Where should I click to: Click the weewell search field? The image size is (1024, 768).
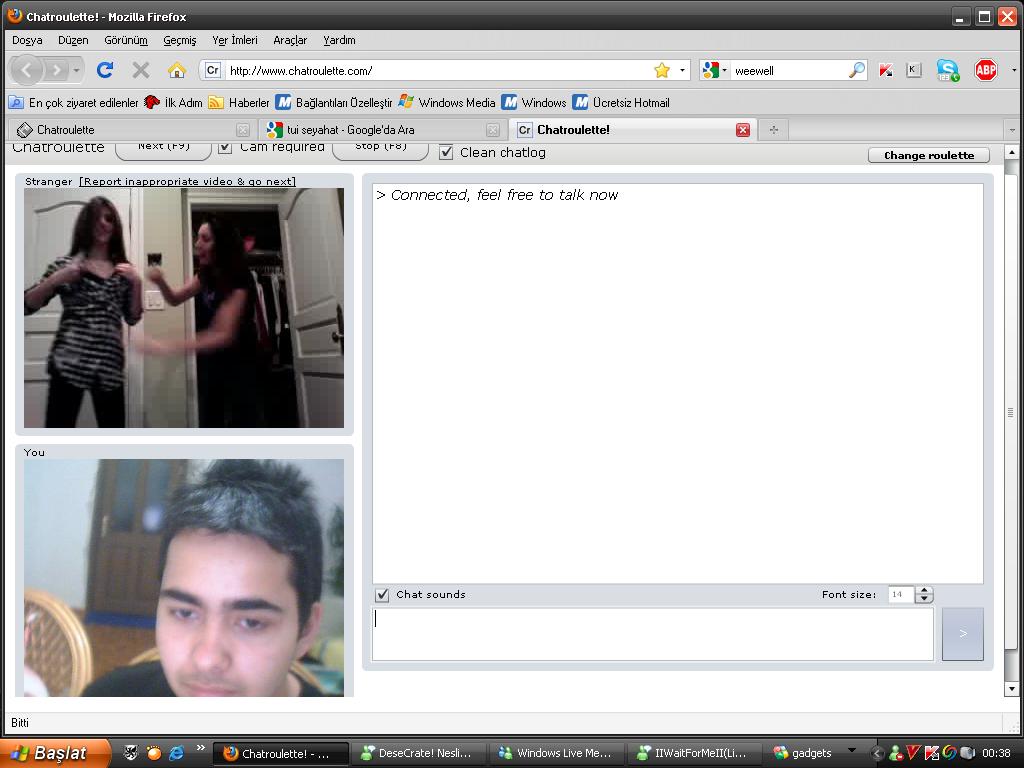coord(789,71)
